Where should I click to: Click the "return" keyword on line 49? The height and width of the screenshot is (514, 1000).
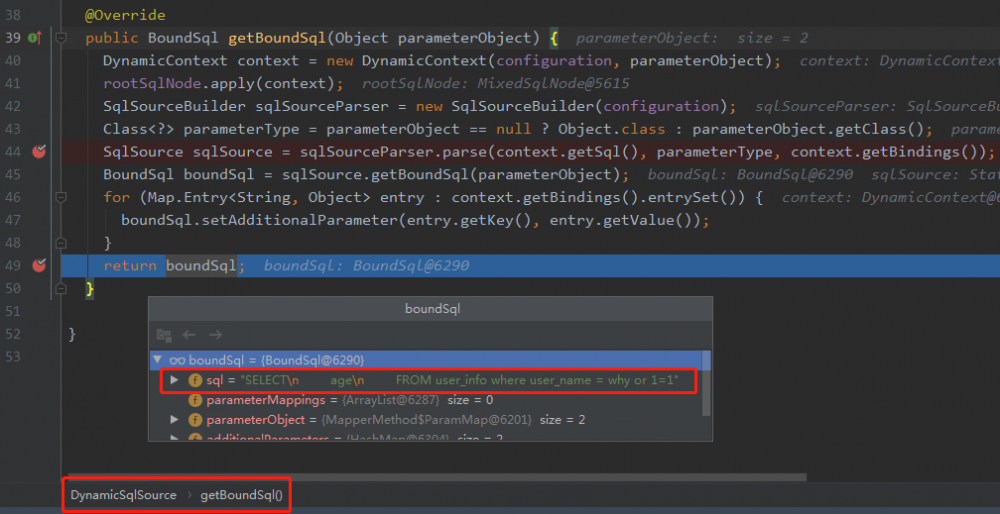coord(130,266)
